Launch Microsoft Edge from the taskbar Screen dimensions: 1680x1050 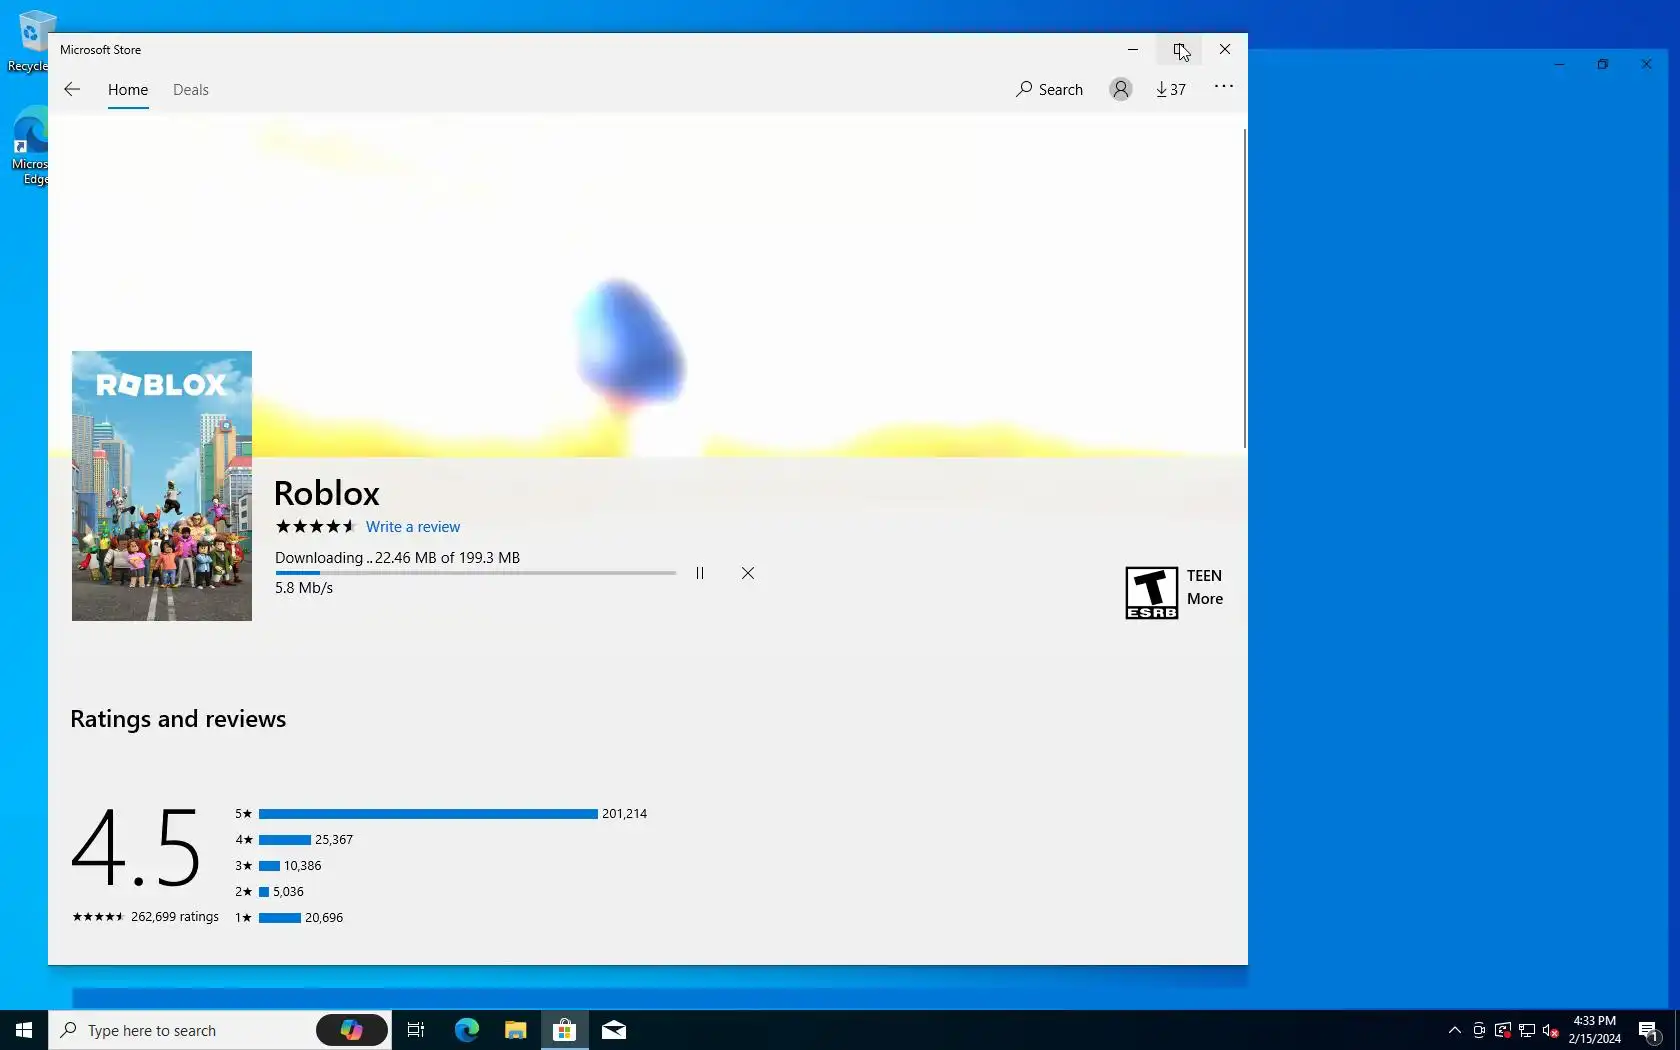[467, 1030]
